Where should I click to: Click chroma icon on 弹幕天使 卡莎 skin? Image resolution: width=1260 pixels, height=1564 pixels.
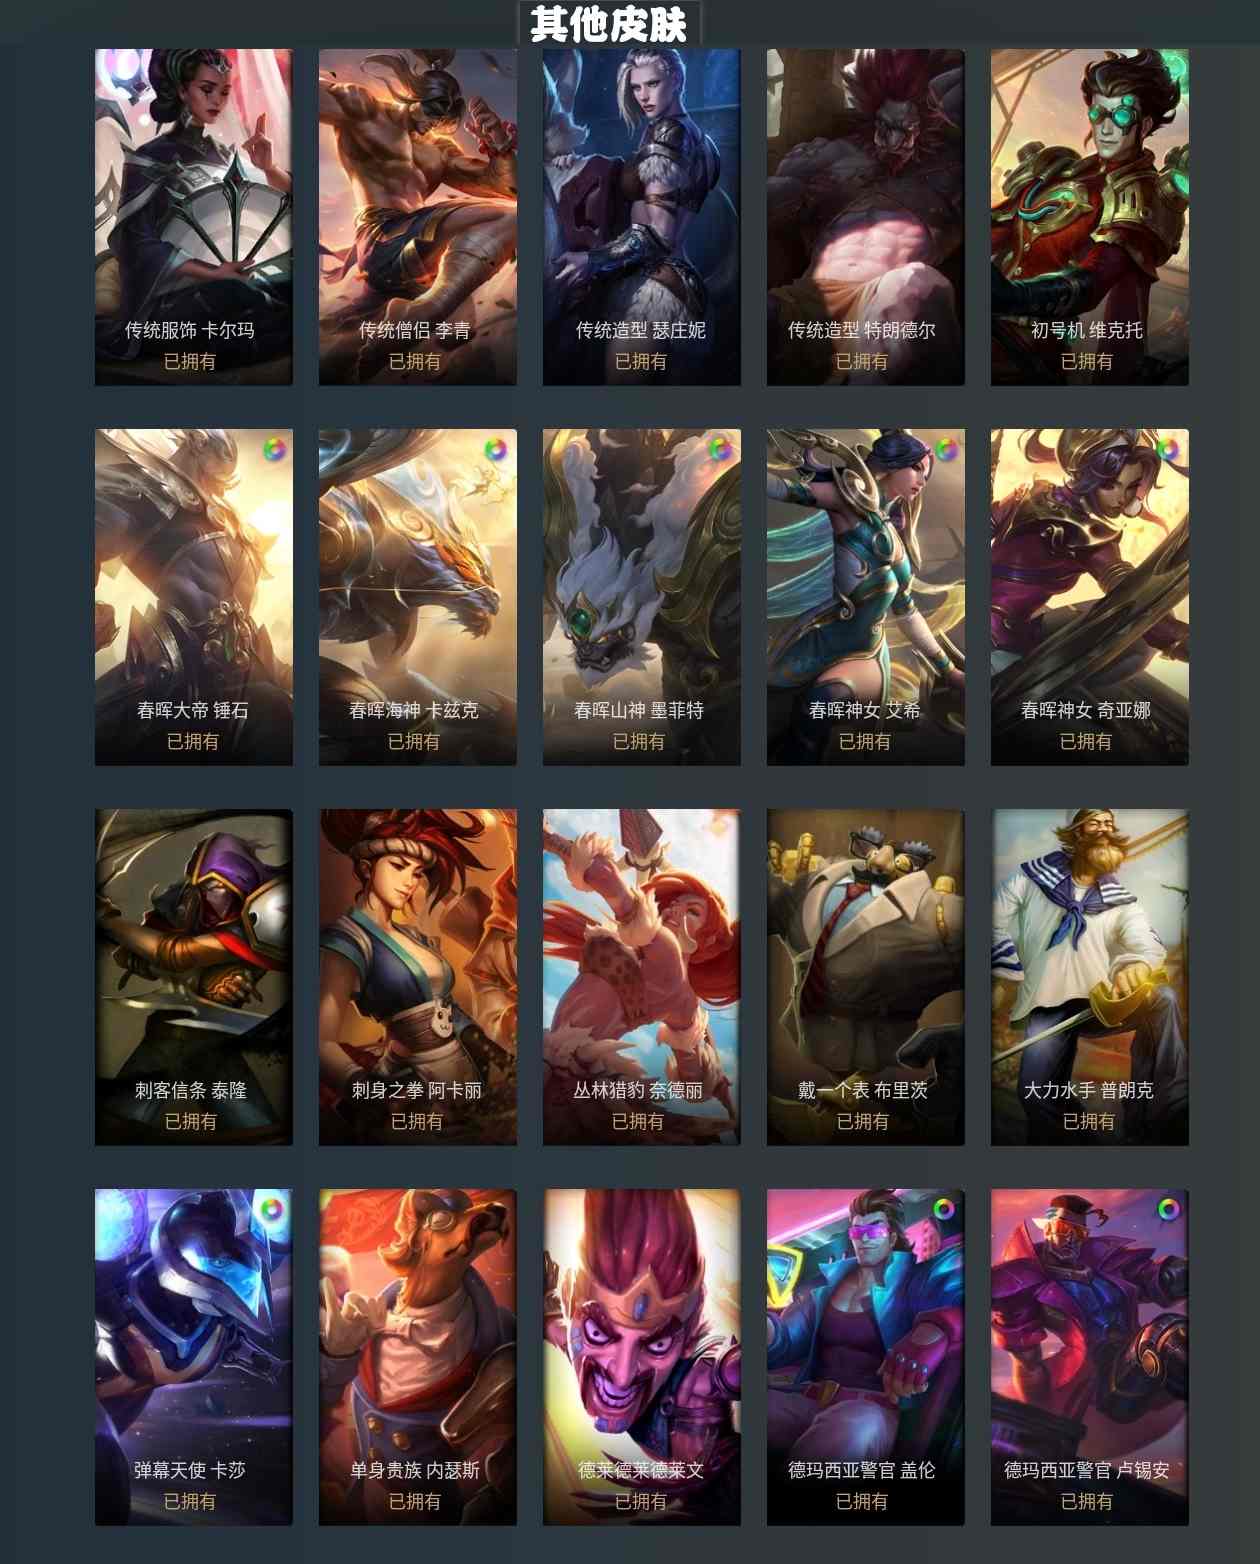coord(271,1209)
